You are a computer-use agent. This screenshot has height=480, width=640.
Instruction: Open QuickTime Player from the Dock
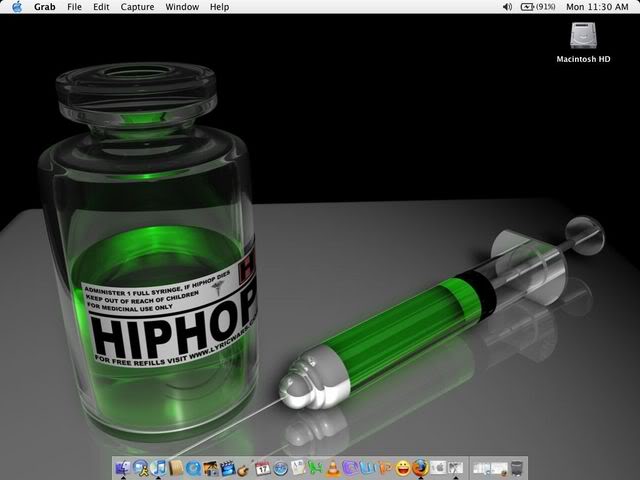193,469
